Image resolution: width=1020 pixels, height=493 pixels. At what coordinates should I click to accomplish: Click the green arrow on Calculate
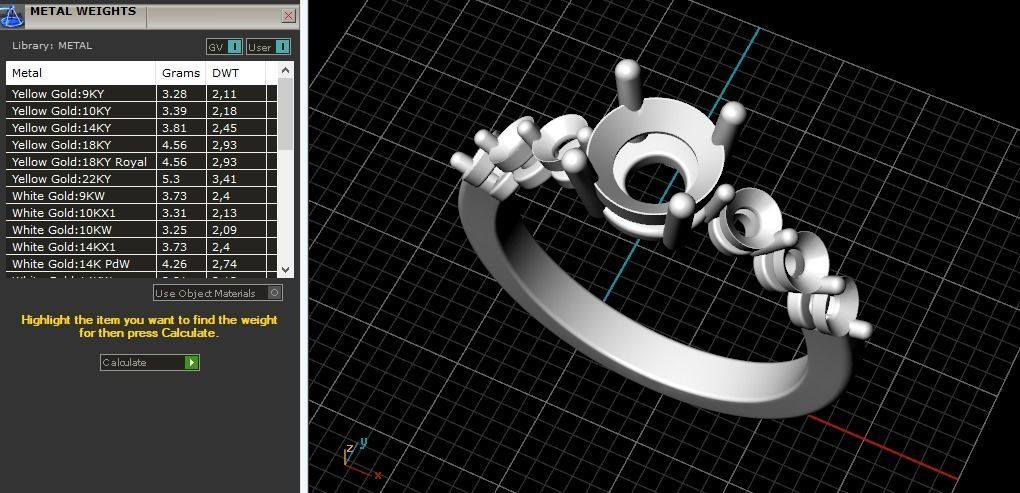[x=191, y=362]
